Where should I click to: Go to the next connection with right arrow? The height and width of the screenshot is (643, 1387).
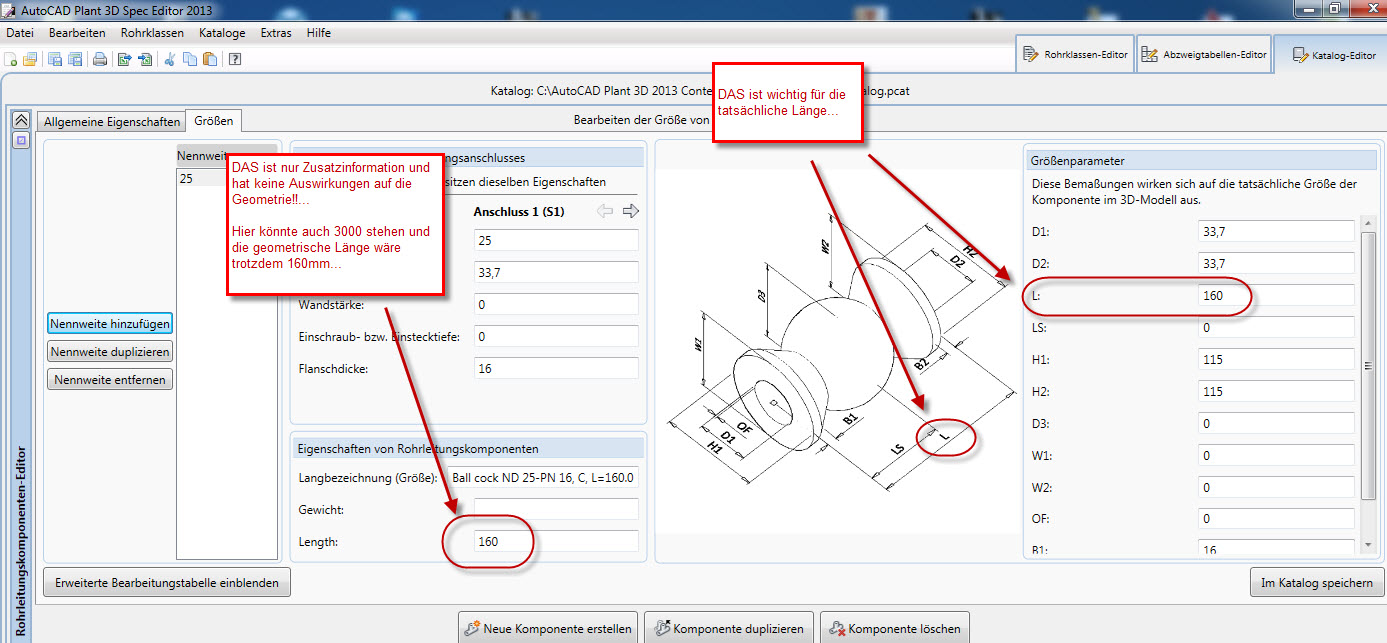point(630,211)
